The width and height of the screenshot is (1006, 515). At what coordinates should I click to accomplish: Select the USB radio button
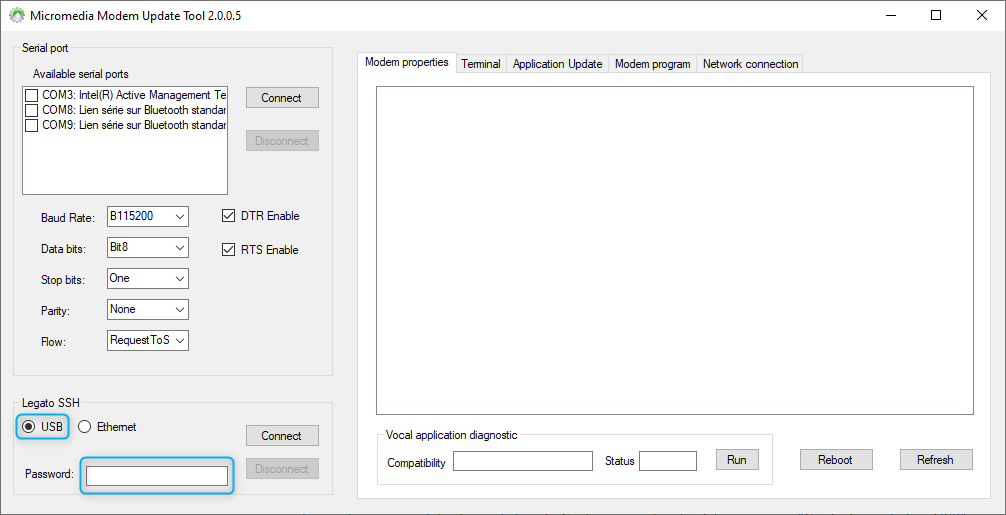29,427
